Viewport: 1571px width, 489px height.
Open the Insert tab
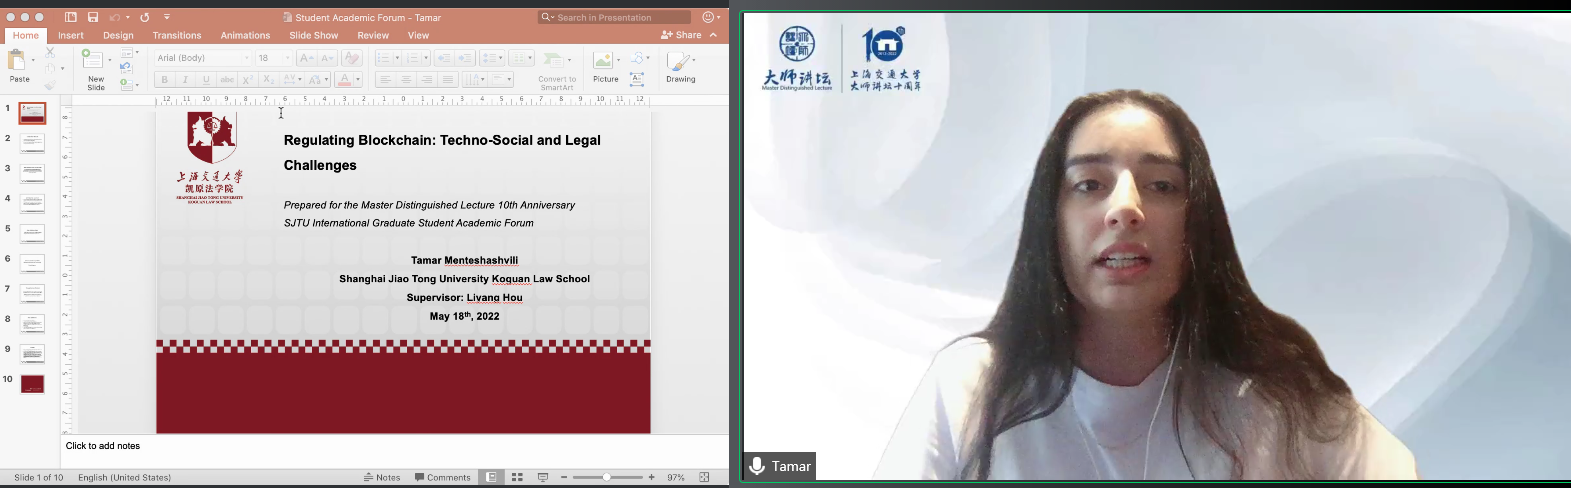71,35
